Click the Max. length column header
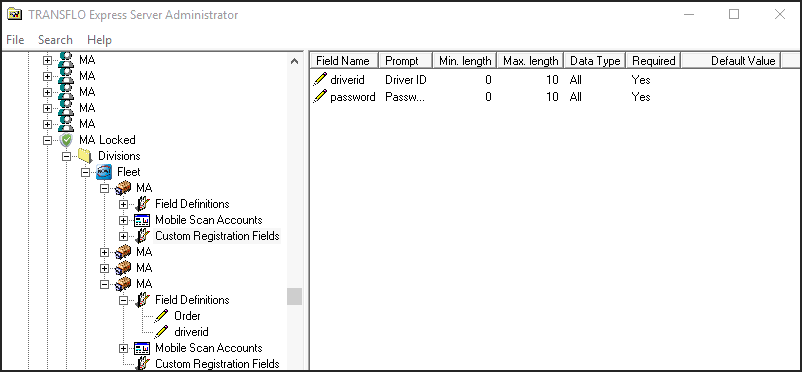802x372 pixels. [x=530, y=60]
